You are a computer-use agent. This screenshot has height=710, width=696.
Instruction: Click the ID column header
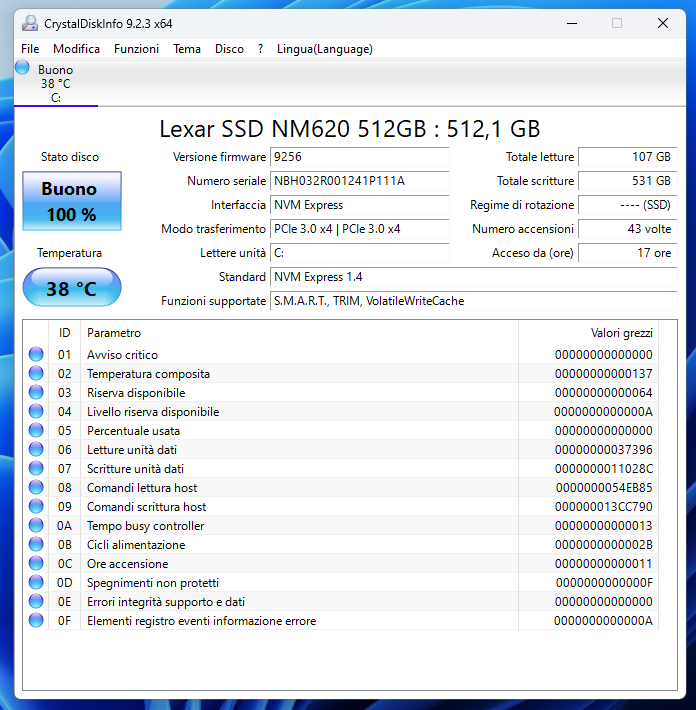pyautogui.click(x=64, y=333)
